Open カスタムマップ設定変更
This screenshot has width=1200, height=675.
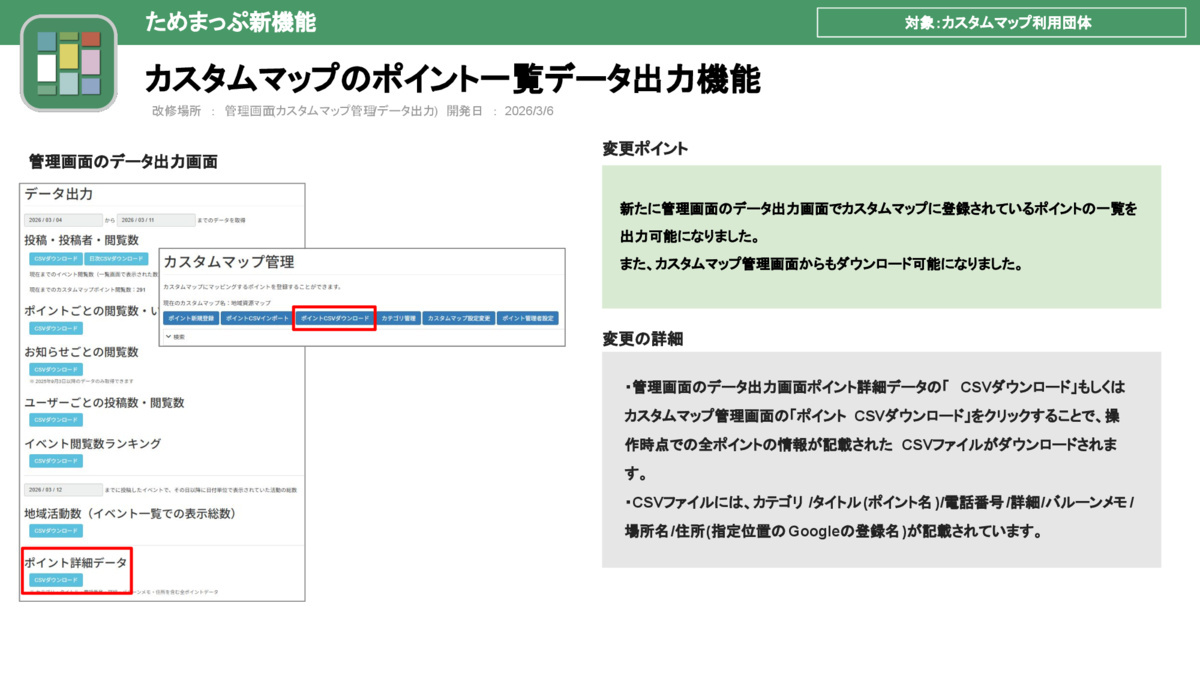coord(458,318)
